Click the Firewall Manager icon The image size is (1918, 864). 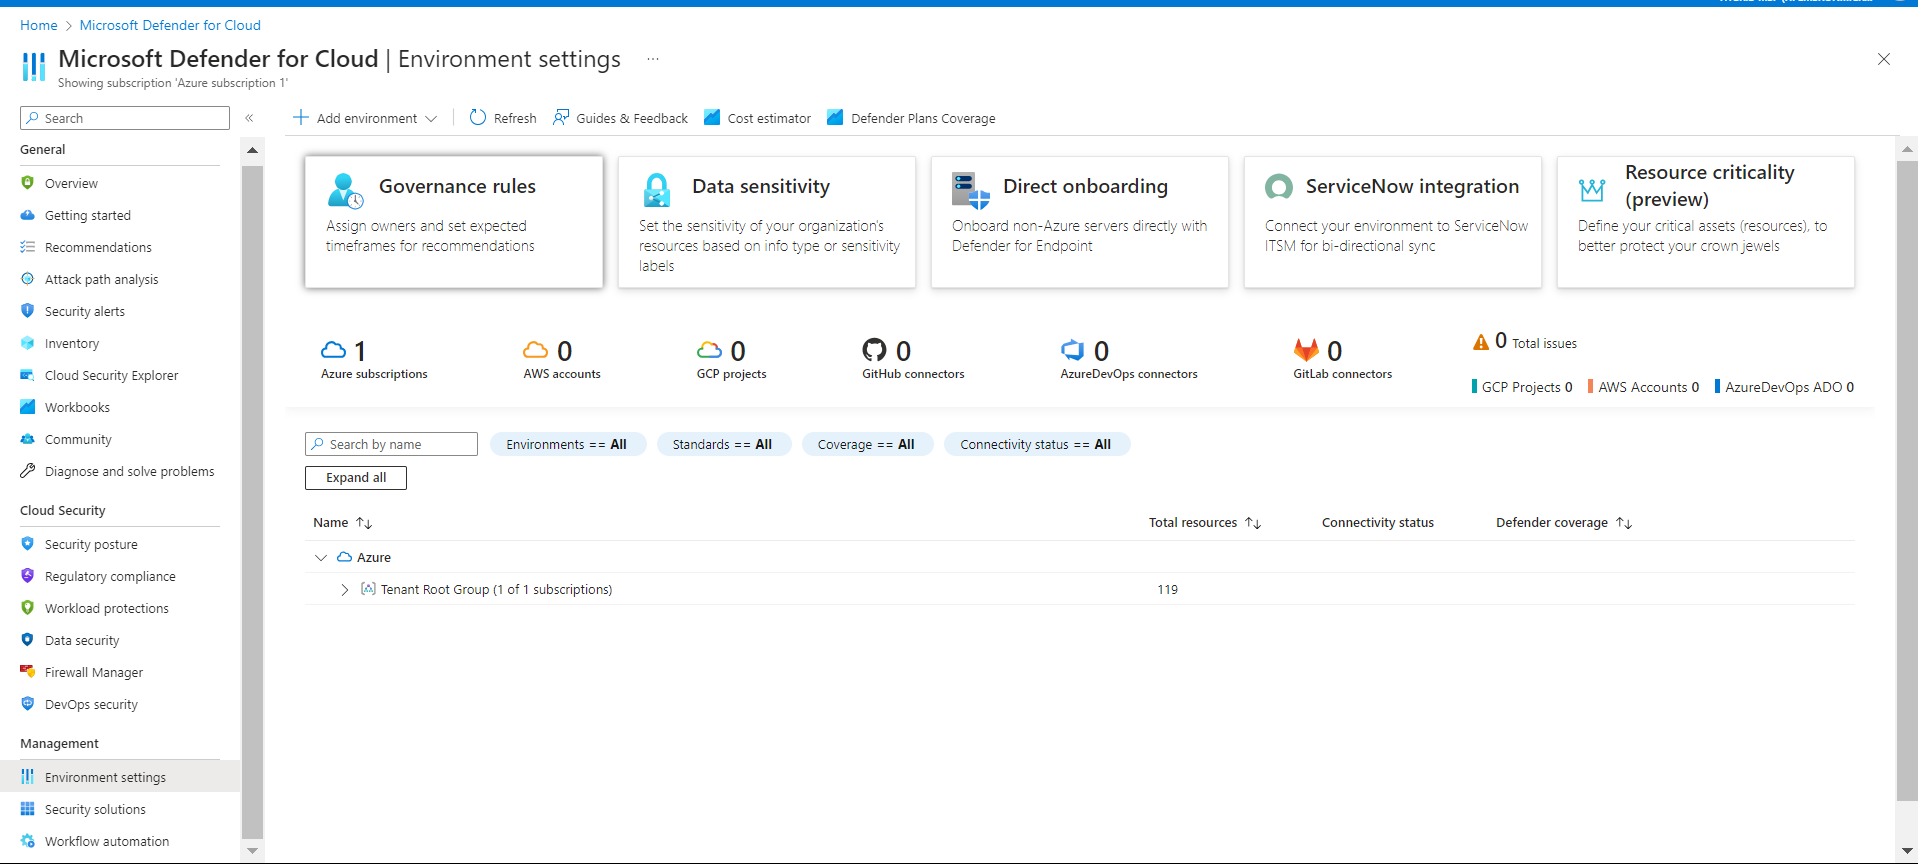[x=27, y=672]
